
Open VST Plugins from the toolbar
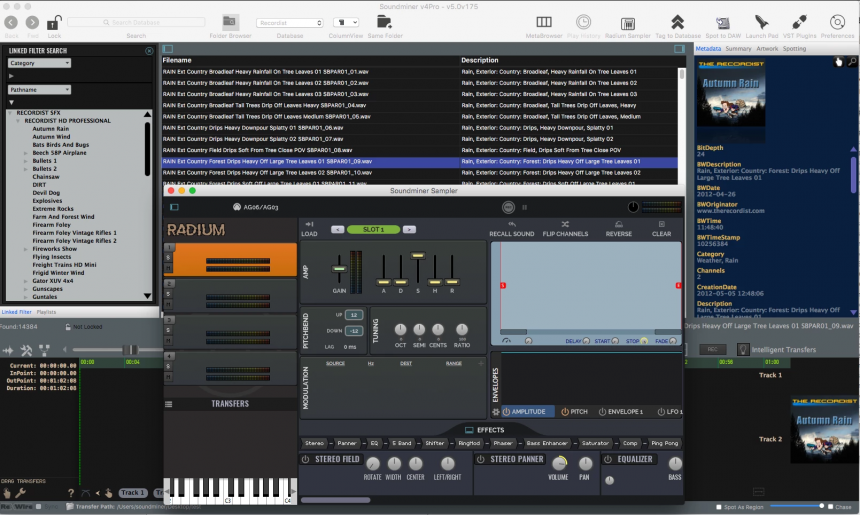[x=799, y=22]
